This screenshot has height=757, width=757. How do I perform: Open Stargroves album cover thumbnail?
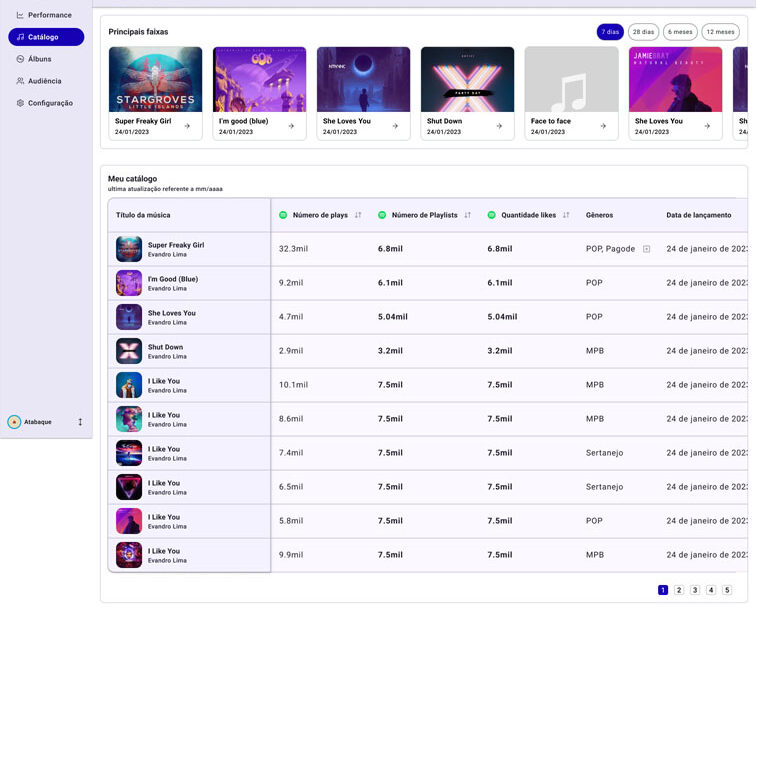coord(155,79)
